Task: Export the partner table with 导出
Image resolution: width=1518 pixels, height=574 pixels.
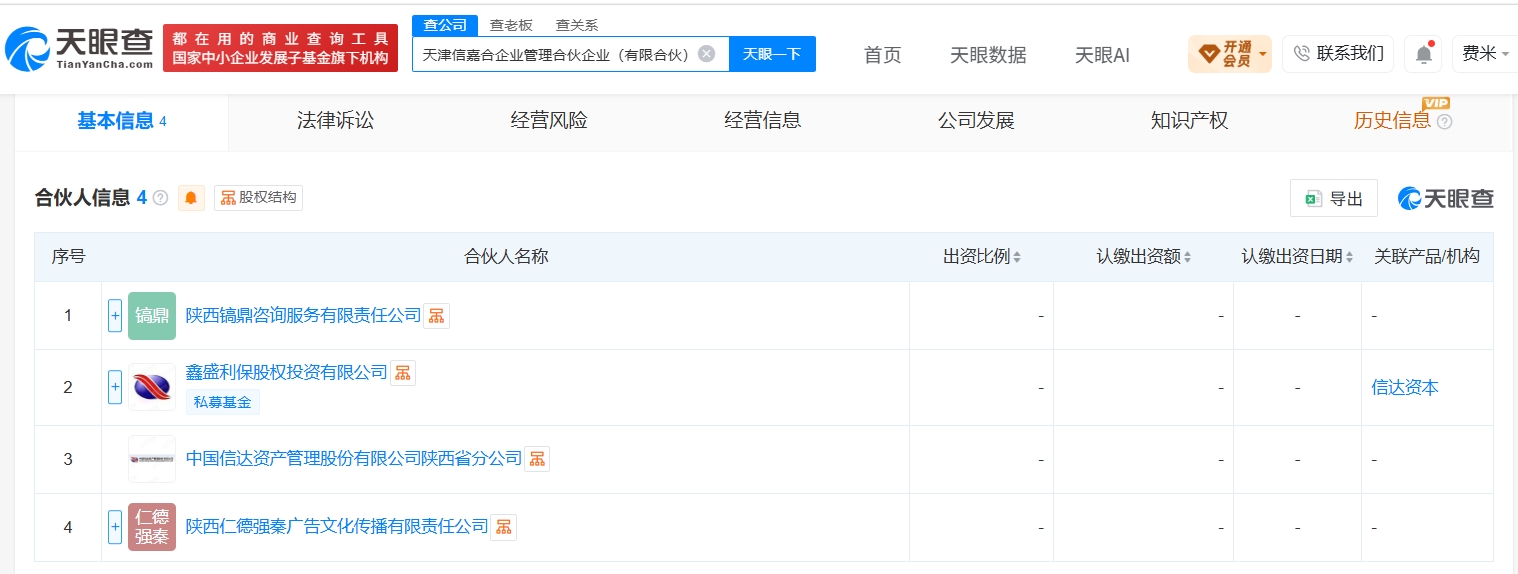Action: pyautogui.click(x=1333, y=199)
